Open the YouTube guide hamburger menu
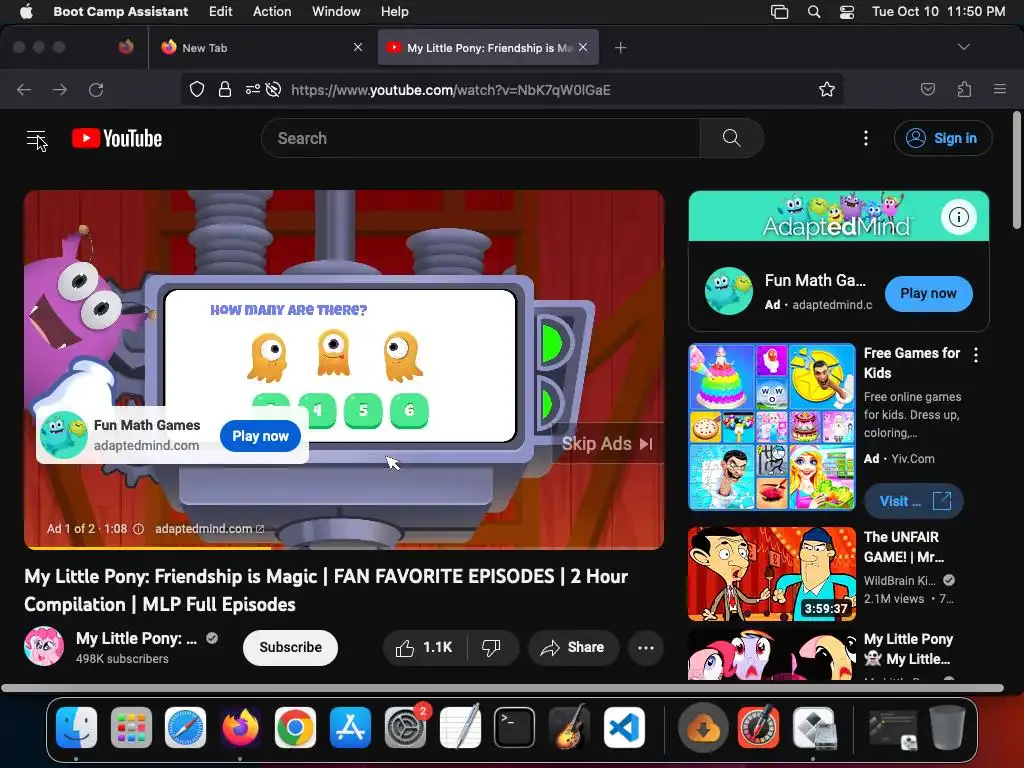Image resolution: width=1024 pixels, height=768 pixels. [x=37, y=138]
